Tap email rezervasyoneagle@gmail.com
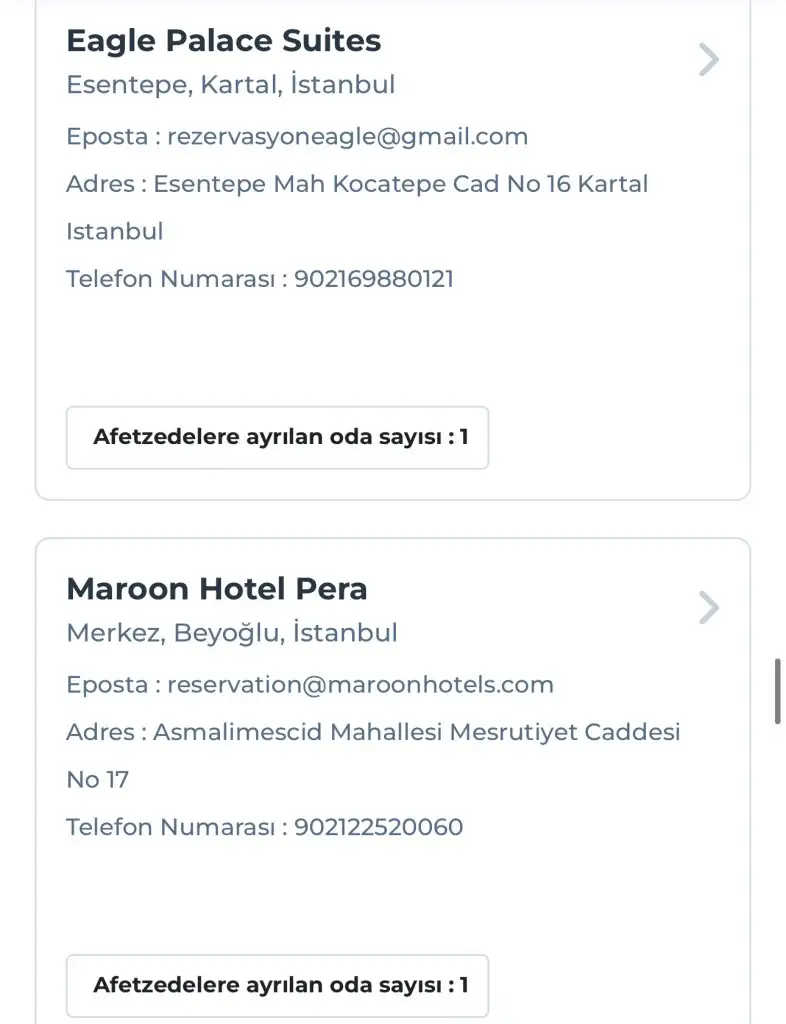786x1024 pixels. [347, 137]
